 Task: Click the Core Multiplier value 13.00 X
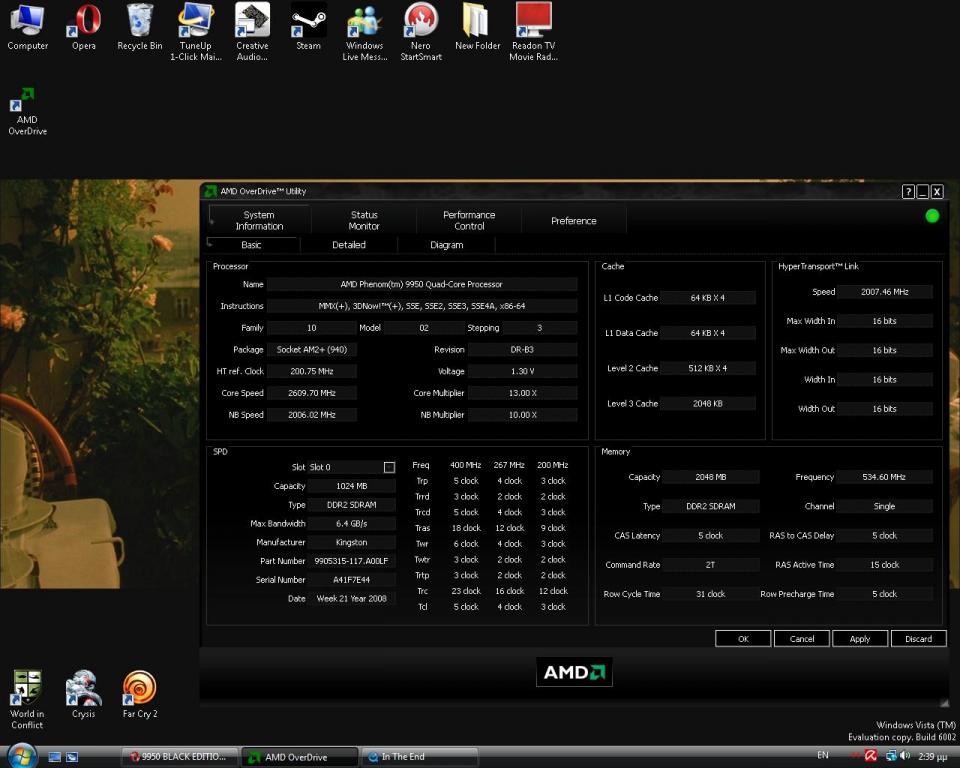coord(522,393)
